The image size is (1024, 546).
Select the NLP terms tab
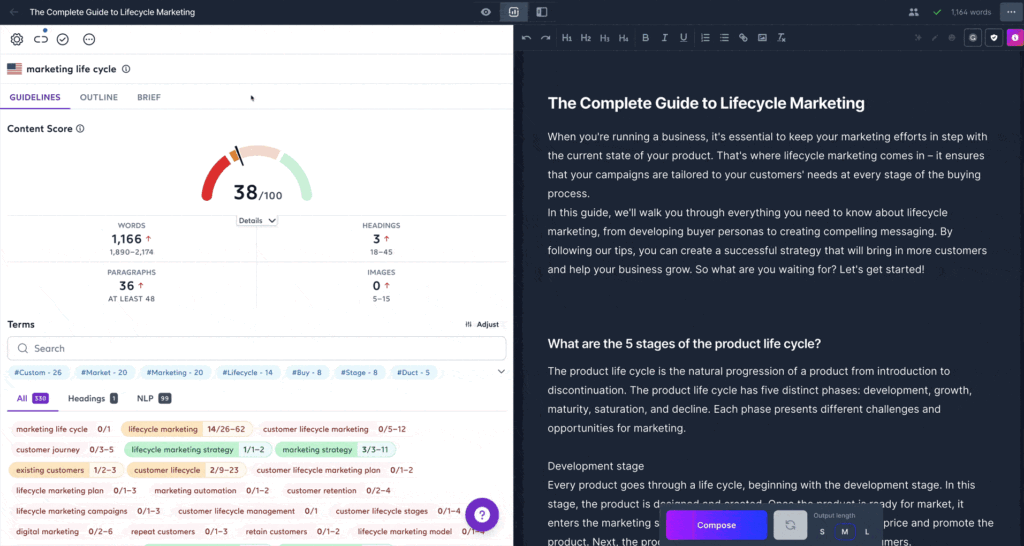coord(144,398)
